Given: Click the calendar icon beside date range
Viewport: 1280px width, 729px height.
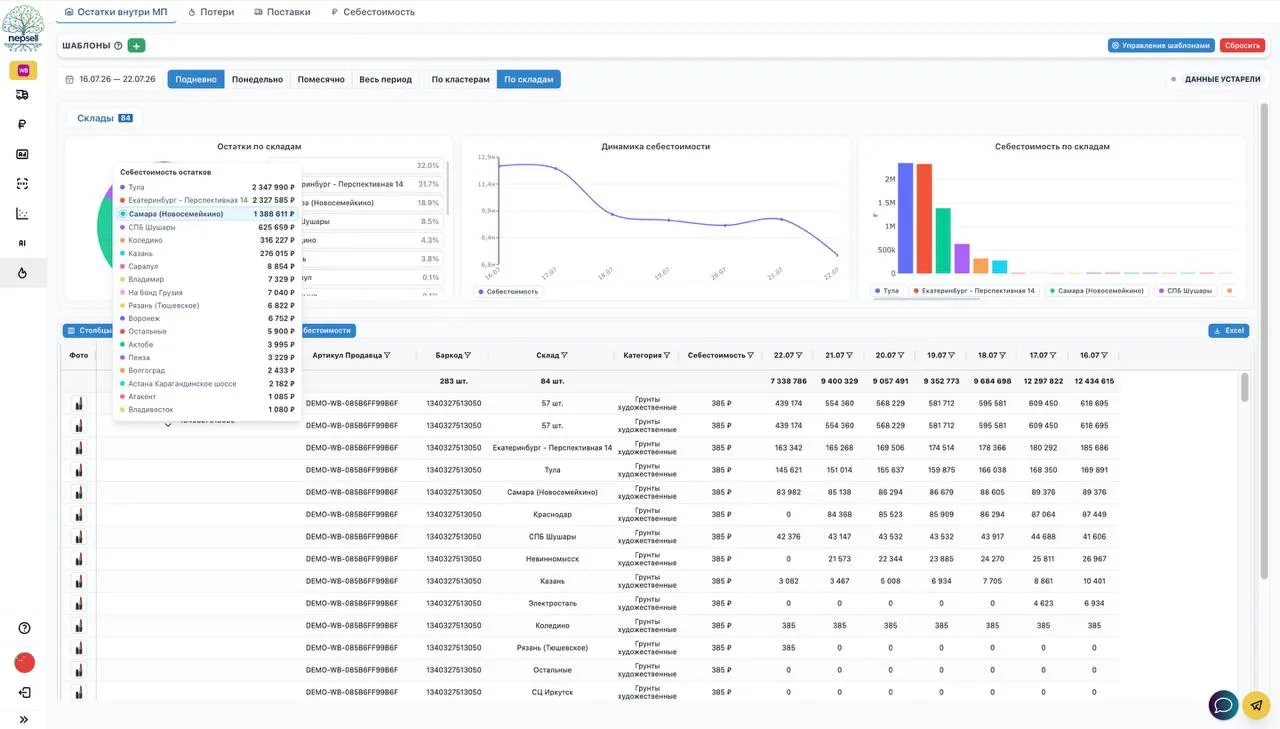Looking at the screenshot, I should click(x=70, y=79).
